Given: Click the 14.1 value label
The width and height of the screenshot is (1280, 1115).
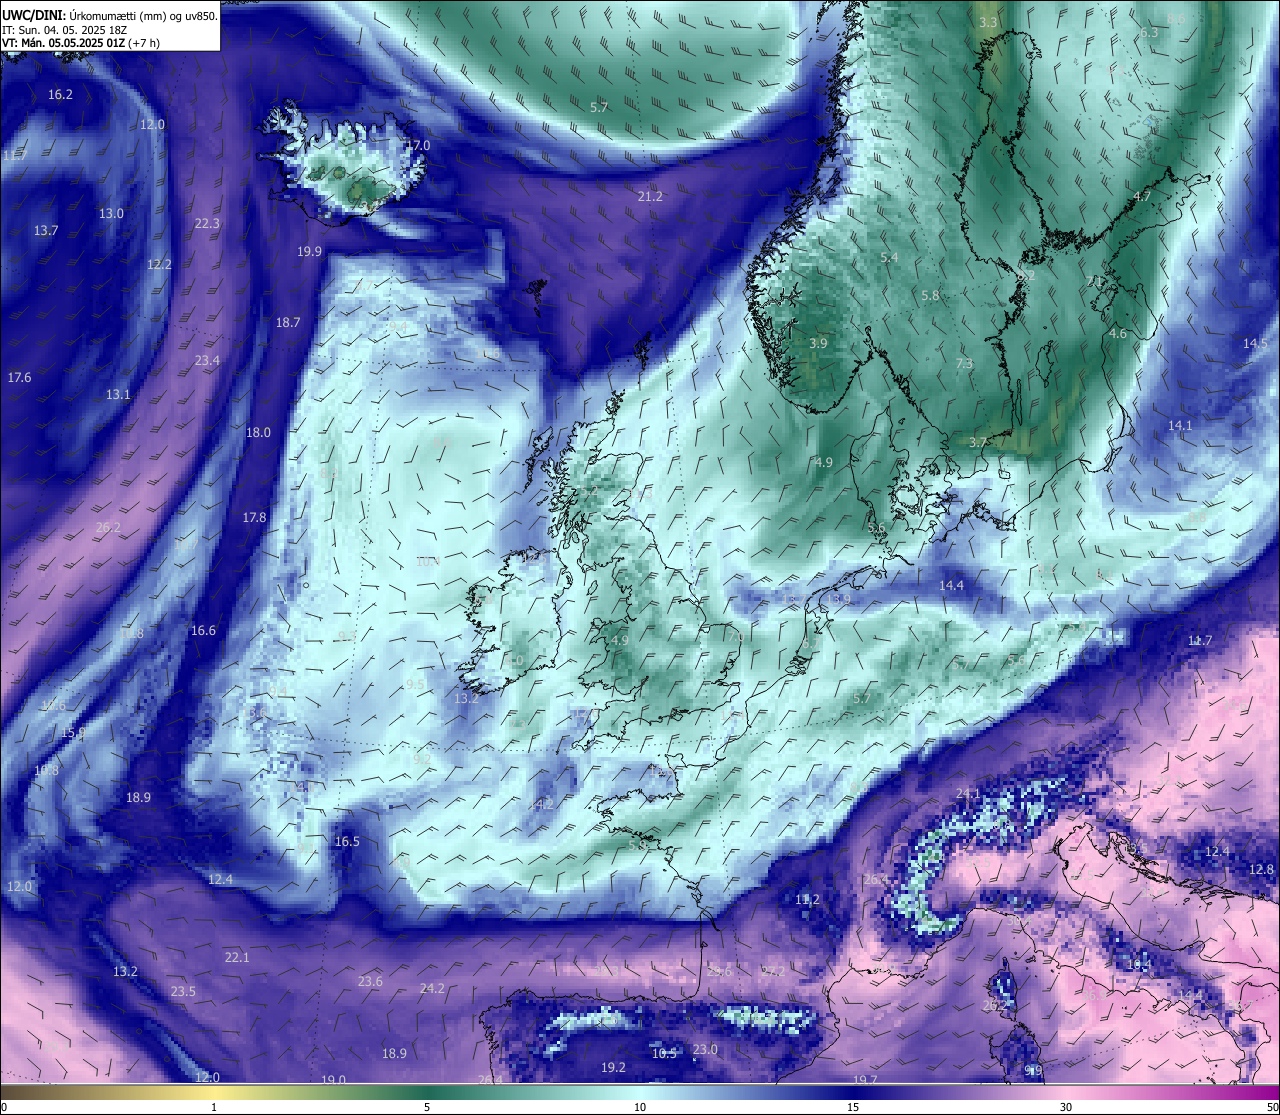Looking at the screenshot, I should 1180,426.
